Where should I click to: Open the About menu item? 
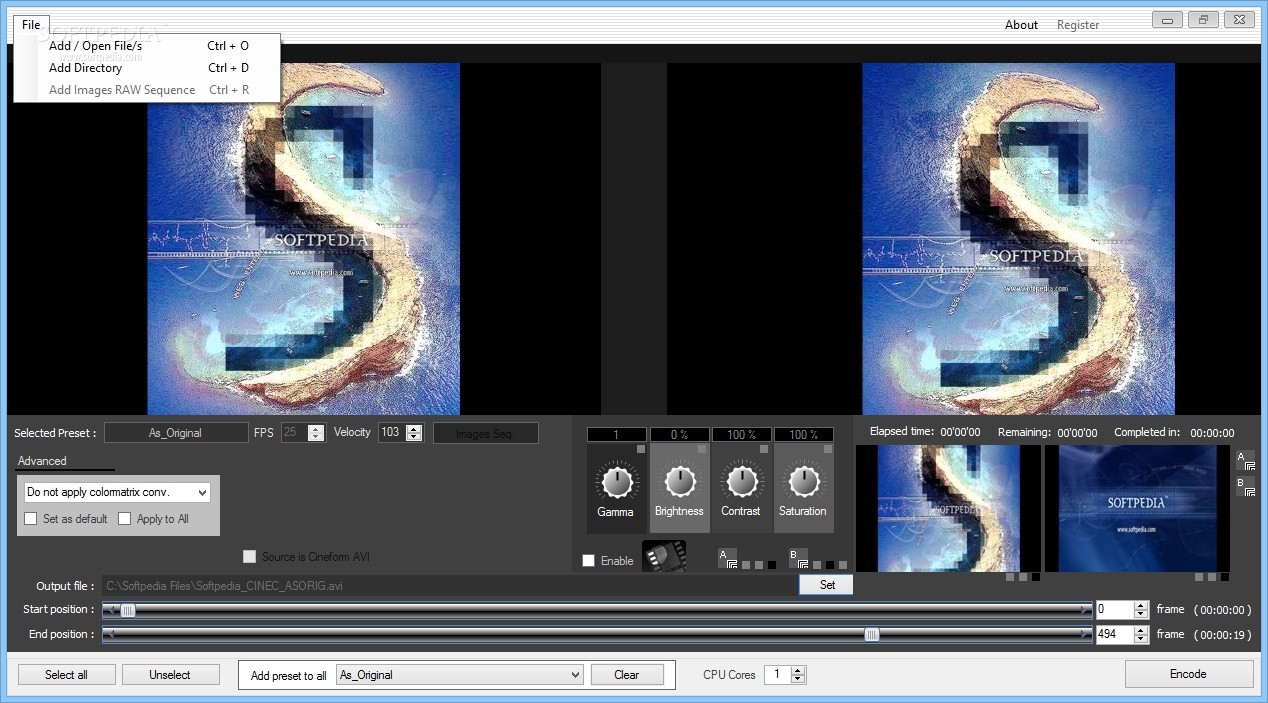[1021, 25]
